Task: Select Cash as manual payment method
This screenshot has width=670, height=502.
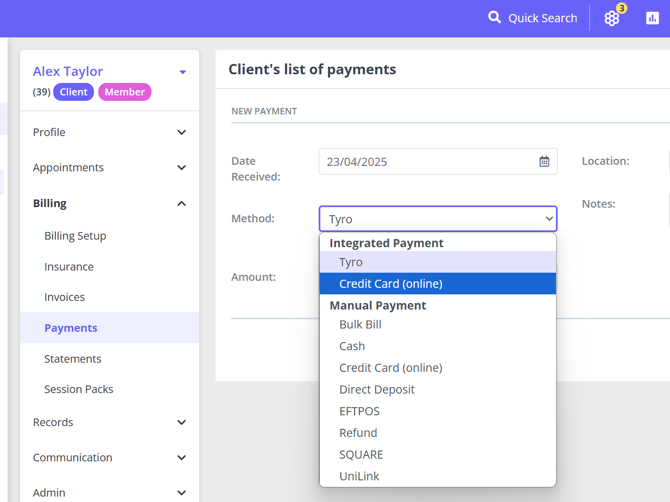Action: pos(352,346)
